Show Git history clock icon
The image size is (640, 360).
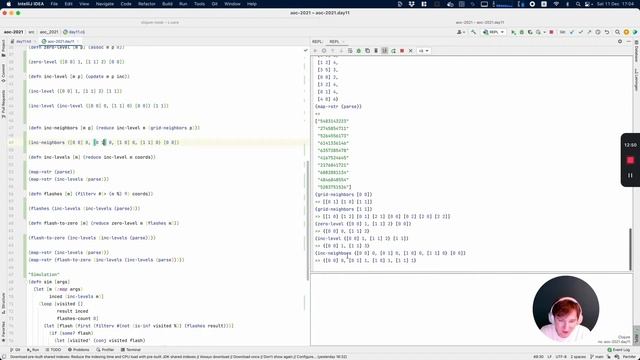(598, 32)
